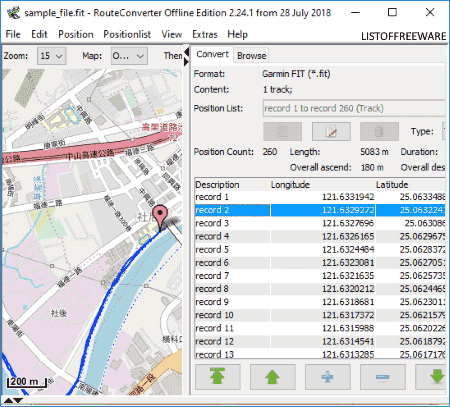Select the record 1 row
This screenshot has width=450, height=407.
320,197
